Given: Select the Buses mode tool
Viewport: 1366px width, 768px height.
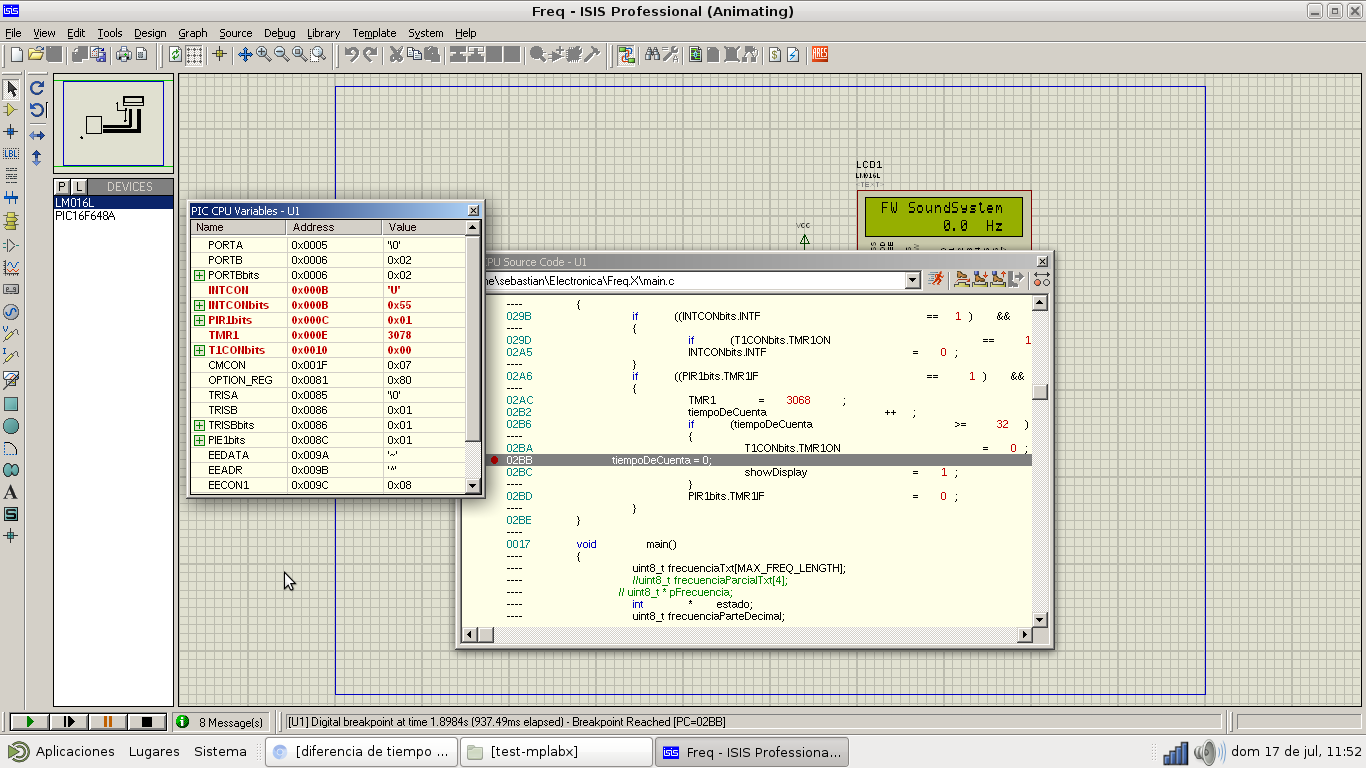Looking at the screenshot, I should click(12, 198).
